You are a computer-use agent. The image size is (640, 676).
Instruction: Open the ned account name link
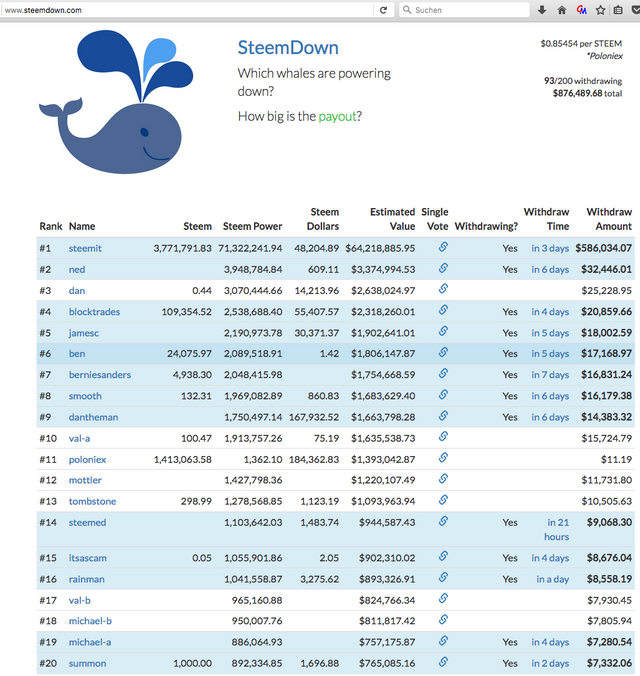77,269
